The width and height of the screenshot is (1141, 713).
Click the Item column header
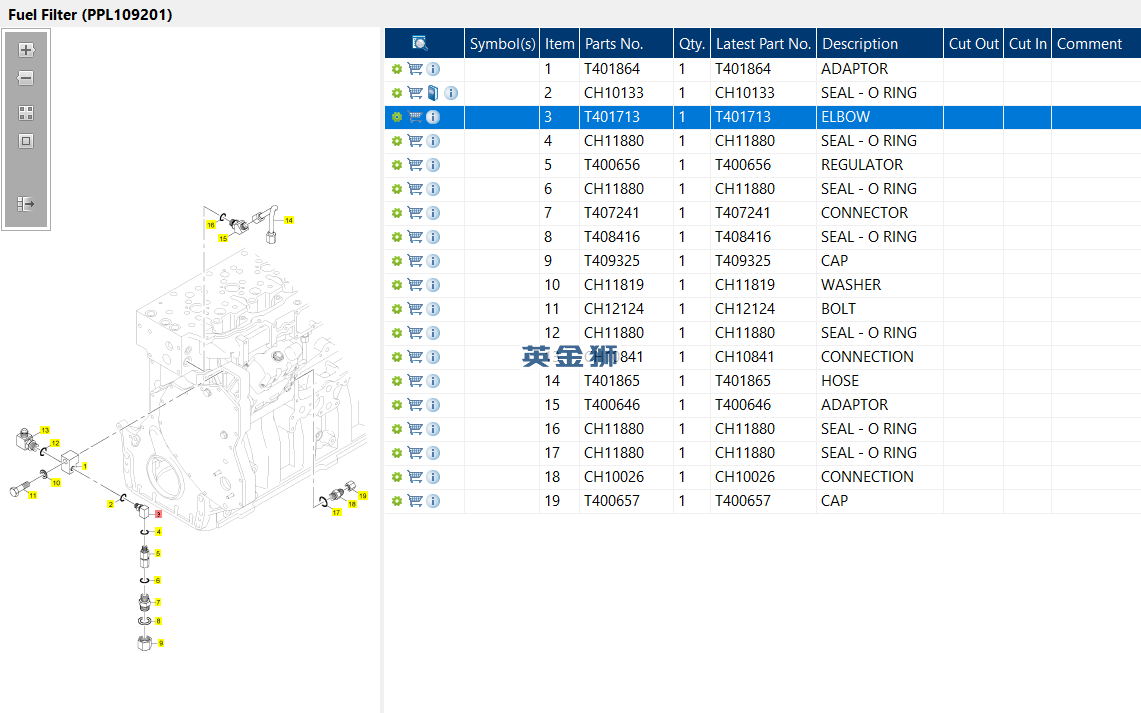click(x=560, y=44)
